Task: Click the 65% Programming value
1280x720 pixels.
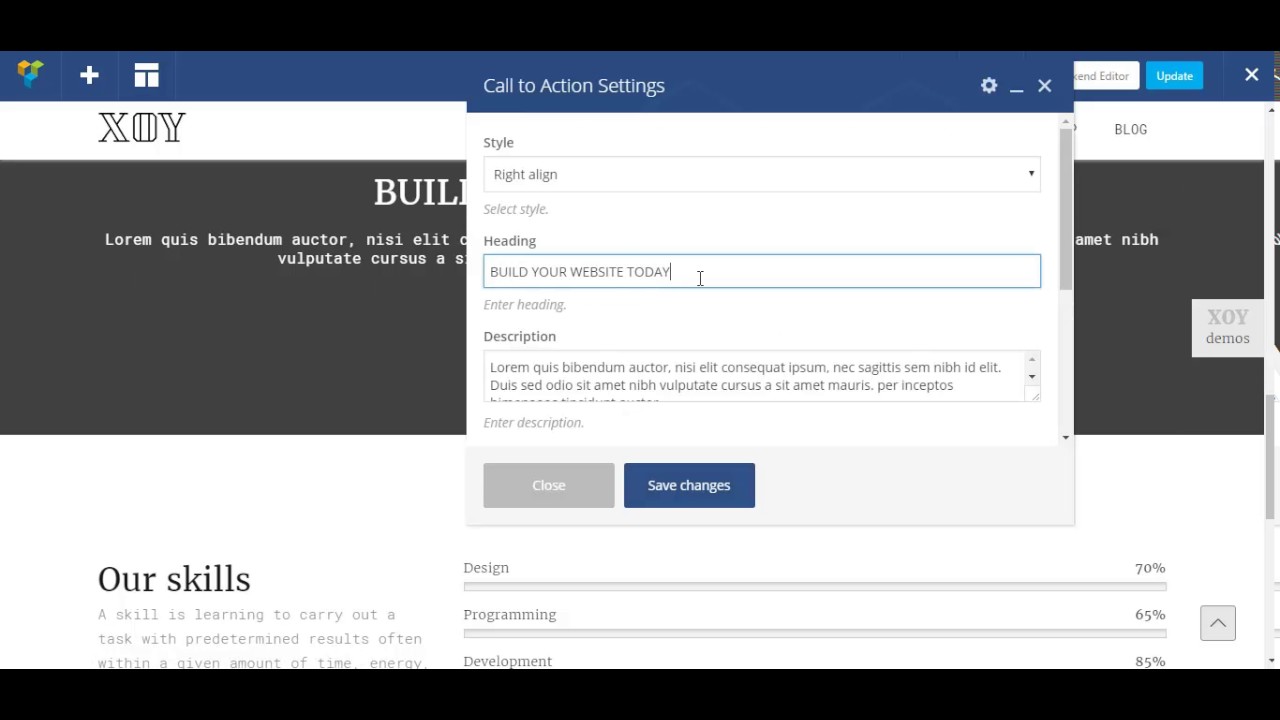Action: coord(1150,615)
